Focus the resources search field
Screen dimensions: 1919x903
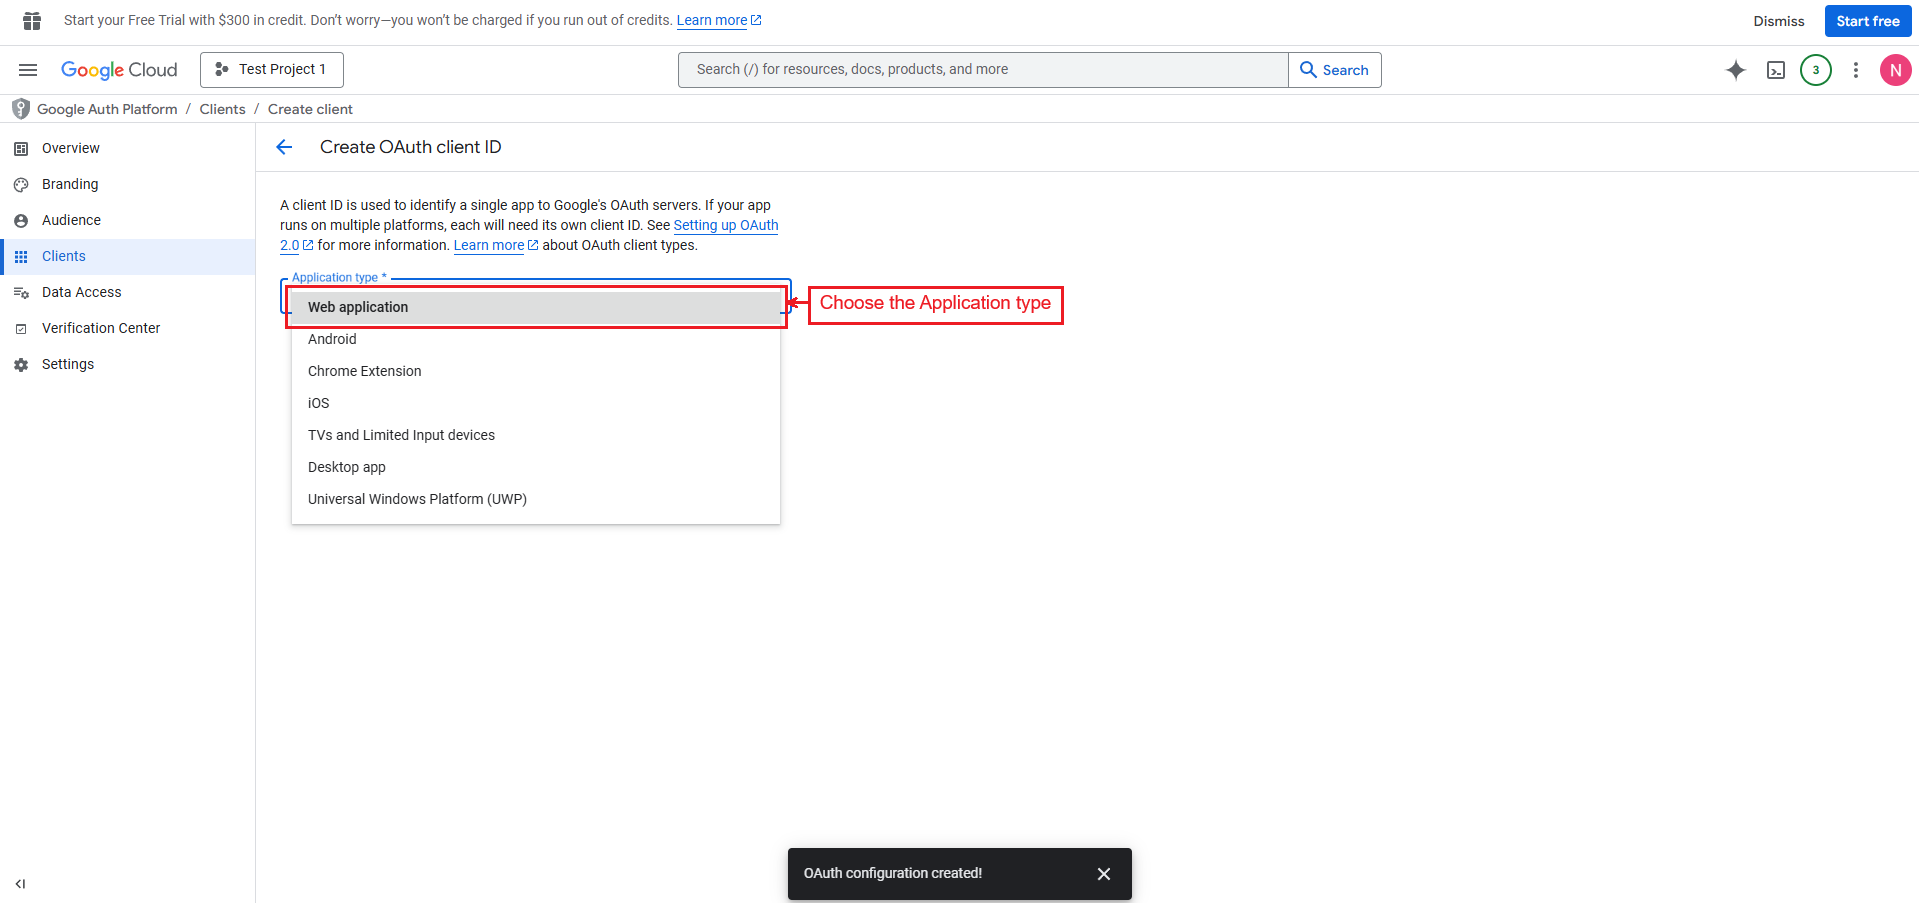pyautogui.click(x=983, y=70)
